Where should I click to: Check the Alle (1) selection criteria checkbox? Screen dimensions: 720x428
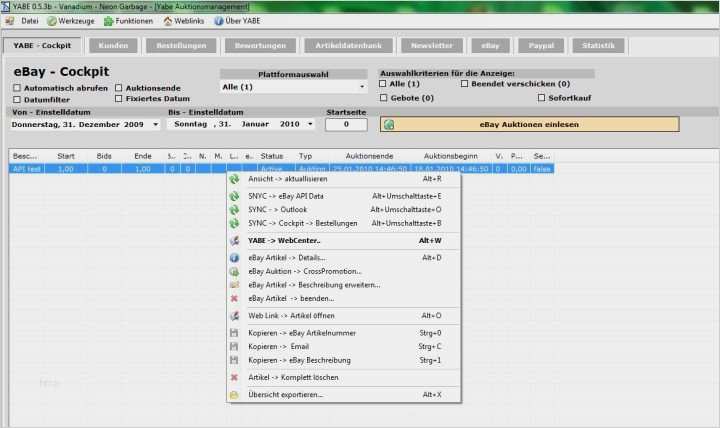(382, 84)
